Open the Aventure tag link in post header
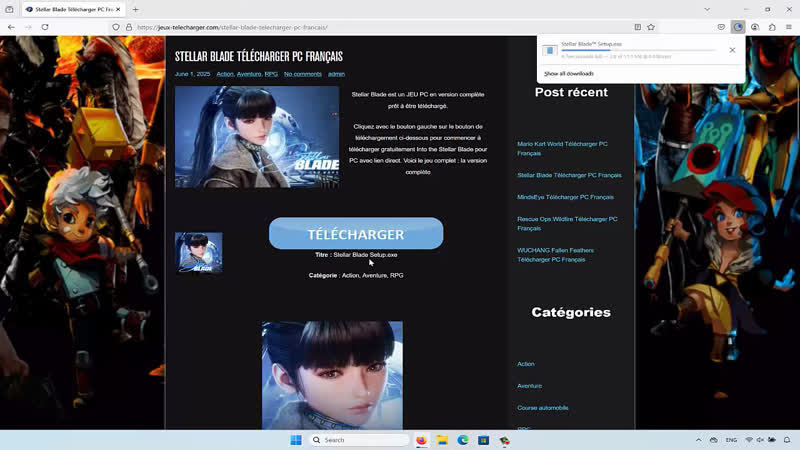This screenshot has width=800, height=450. coord(249,74)
